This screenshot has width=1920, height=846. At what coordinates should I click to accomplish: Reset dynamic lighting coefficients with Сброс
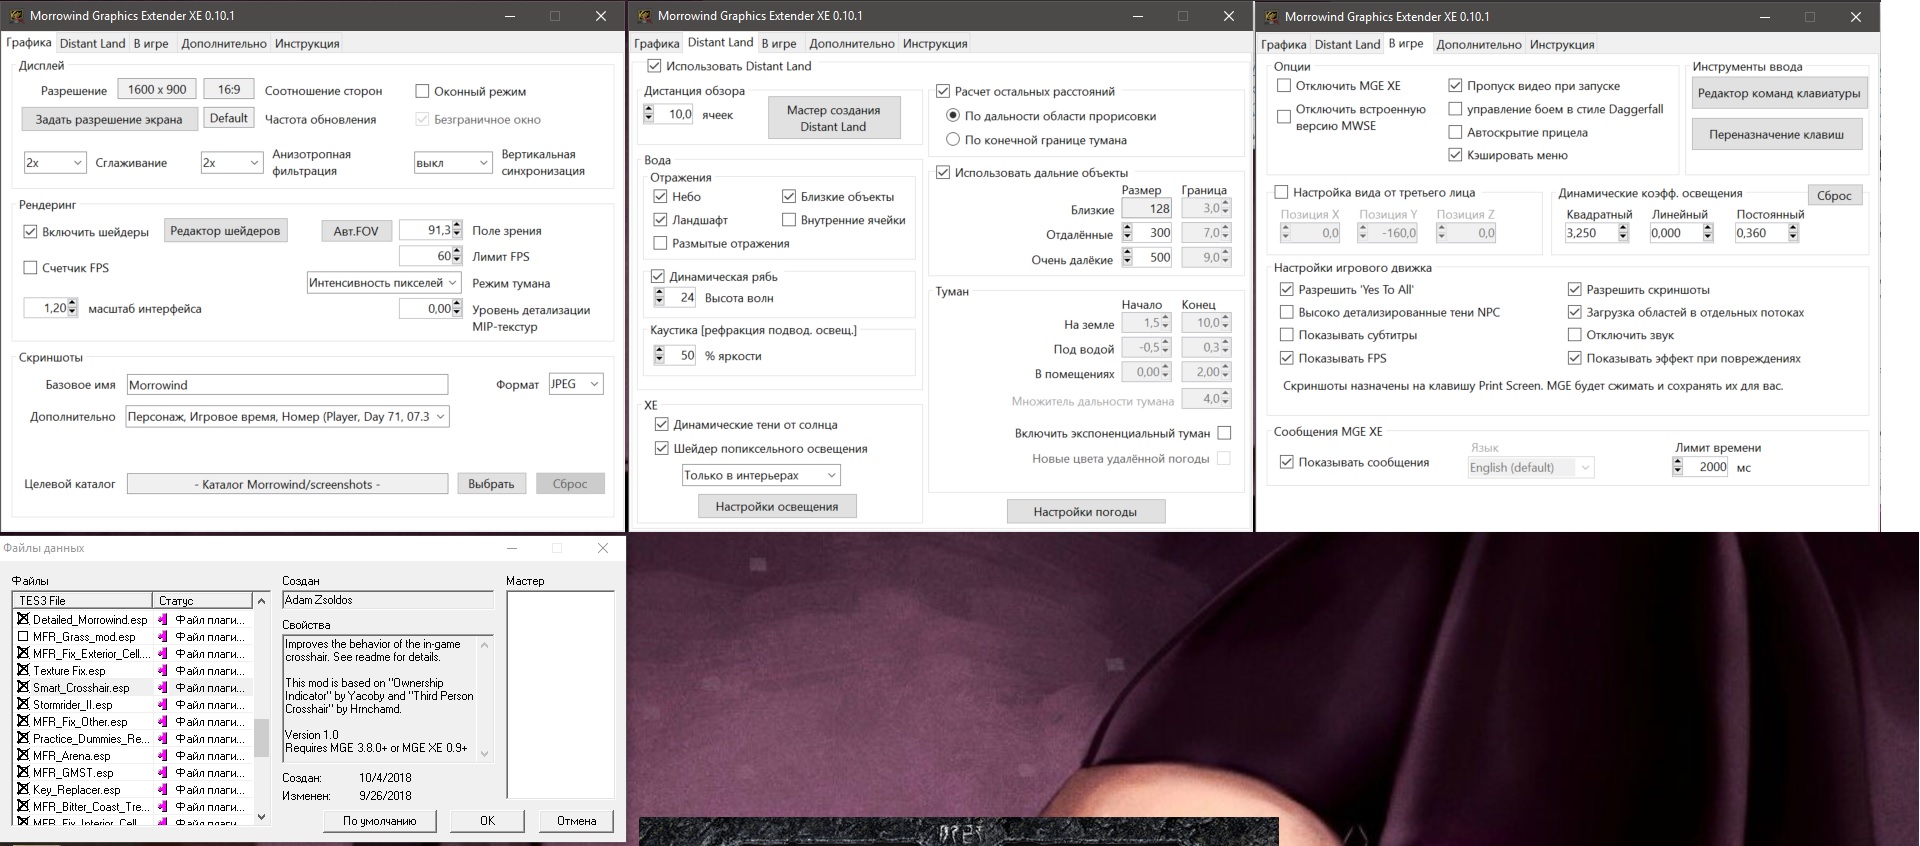point(1834,196)
